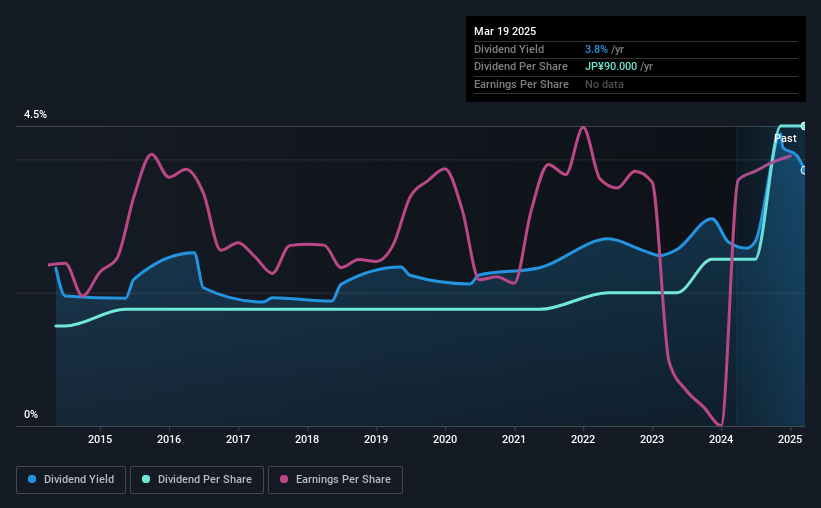Click the teal Dividend Per Share legend dot

click(x=146, y=479)
